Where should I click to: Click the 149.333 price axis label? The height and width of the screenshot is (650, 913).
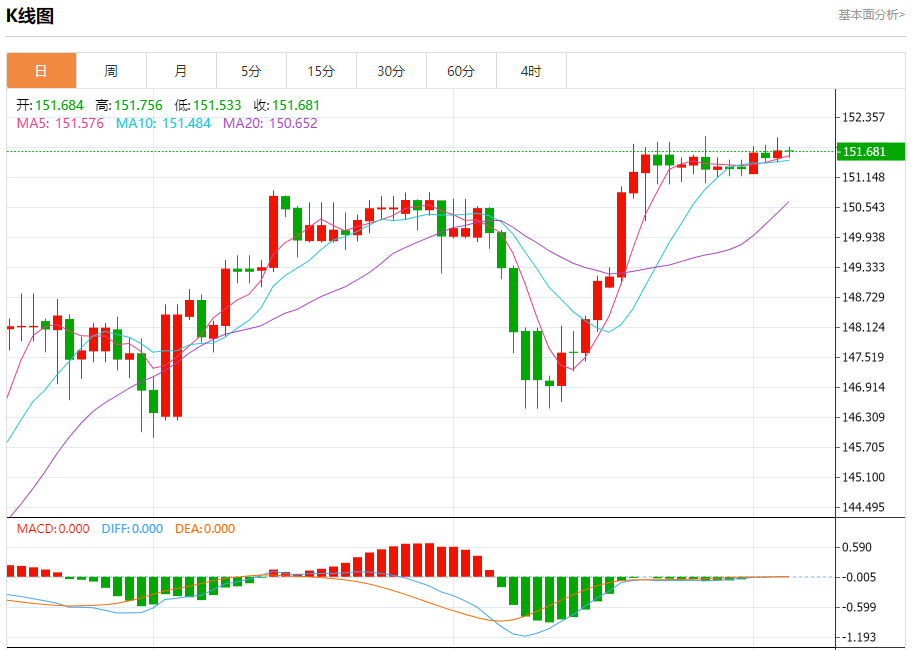(x=864, y=267)
